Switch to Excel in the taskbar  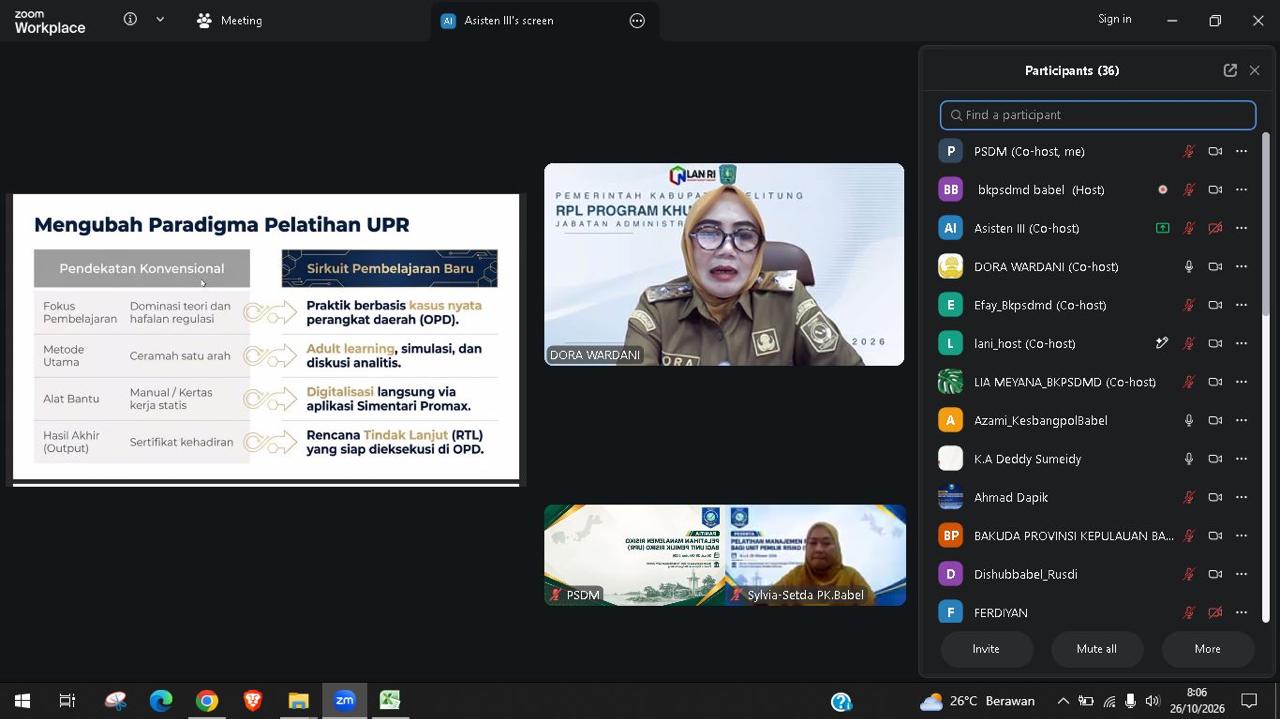pyautogui.click(x=390, y=701)
